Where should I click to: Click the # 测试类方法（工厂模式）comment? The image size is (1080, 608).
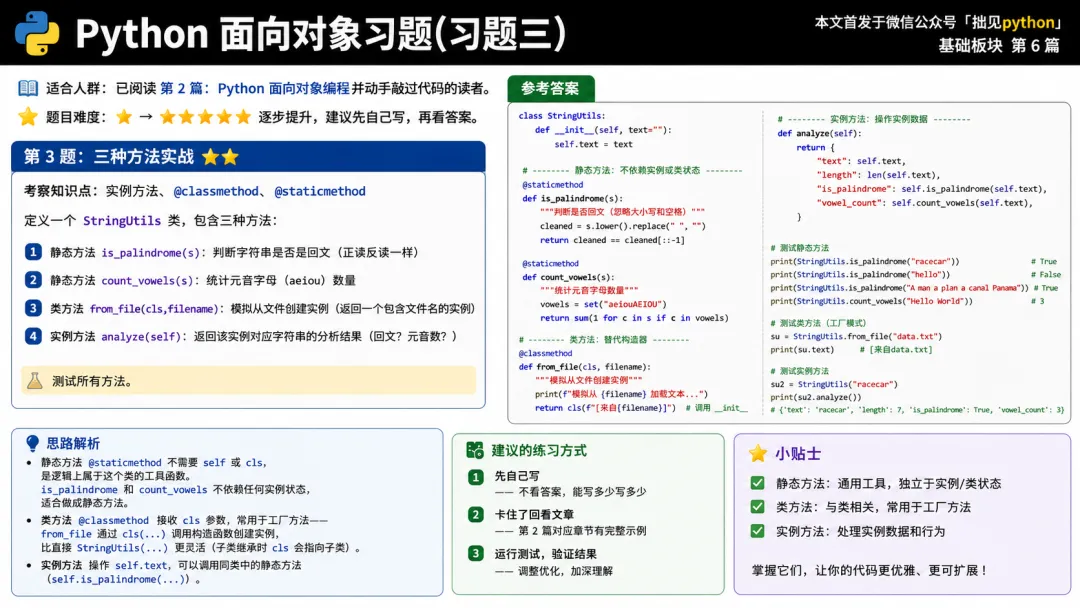coord(818,323)
